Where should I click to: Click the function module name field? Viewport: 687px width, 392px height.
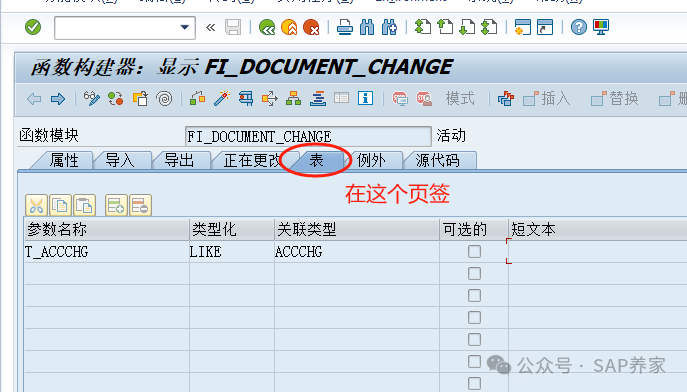click(308, 137)
